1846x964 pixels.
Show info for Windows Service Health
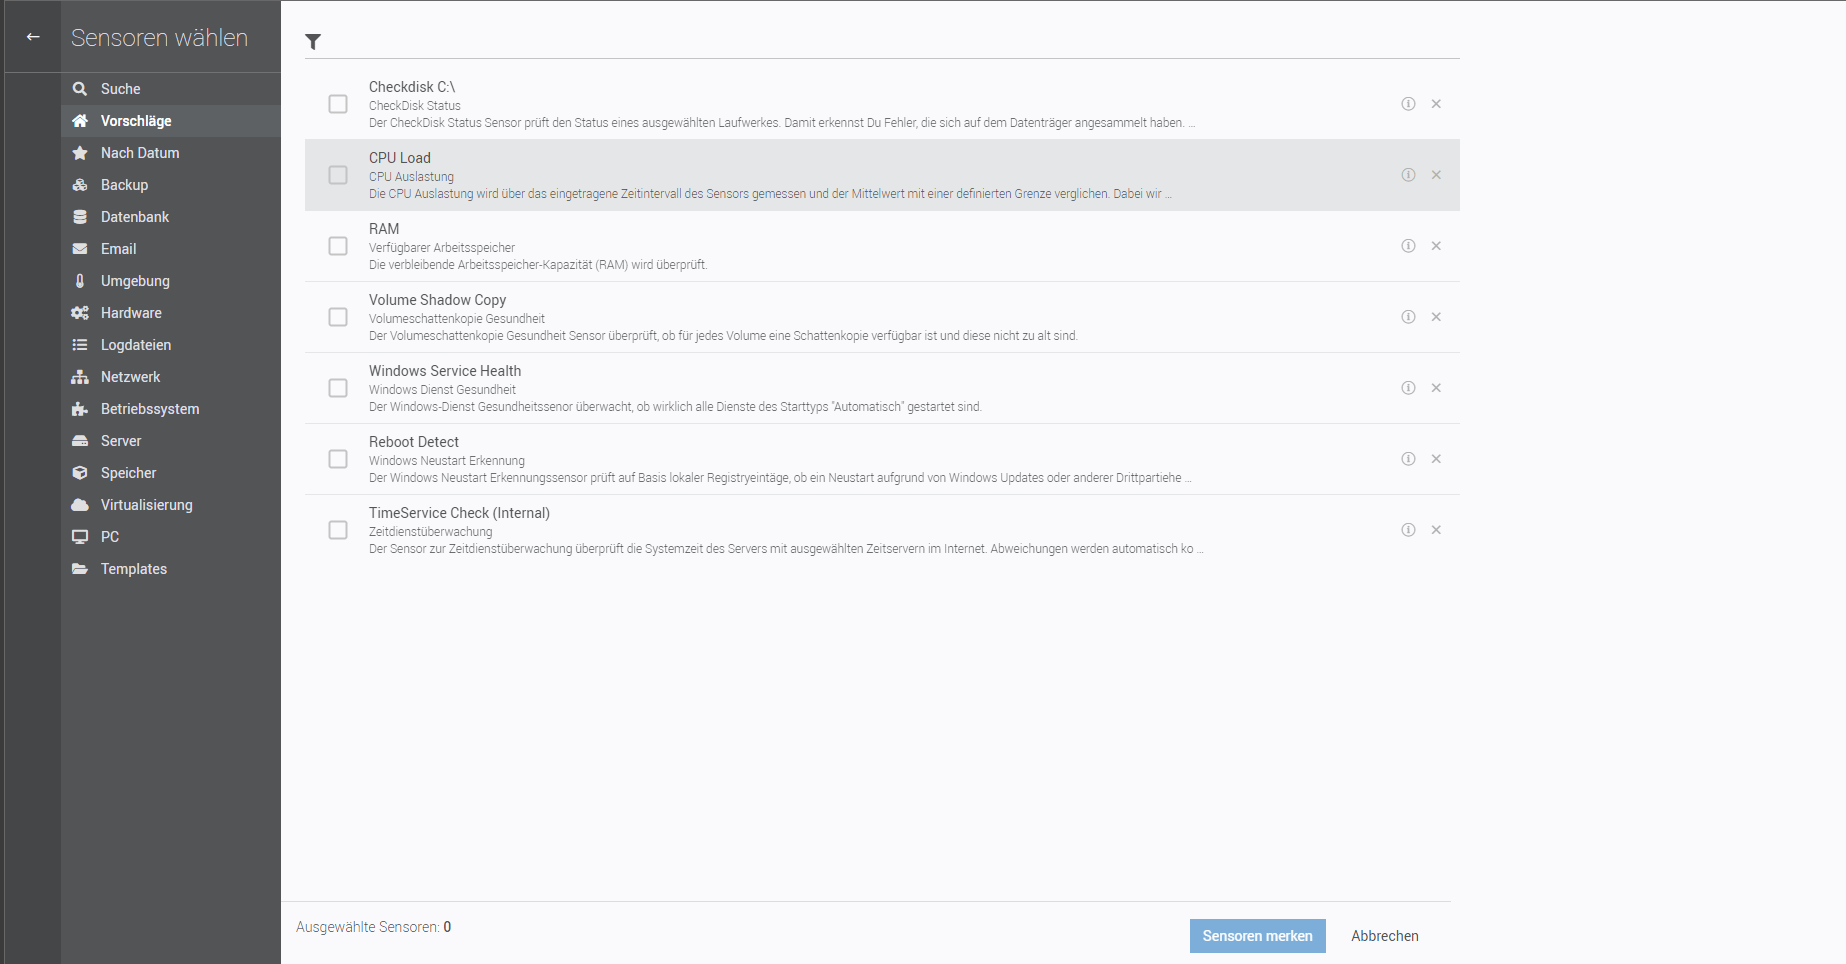pos(1408,388)
